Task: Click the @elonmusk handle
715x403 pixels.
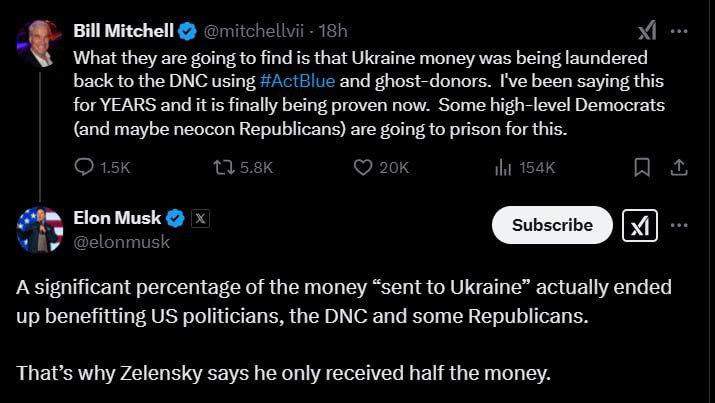Action: coord(122,242)
